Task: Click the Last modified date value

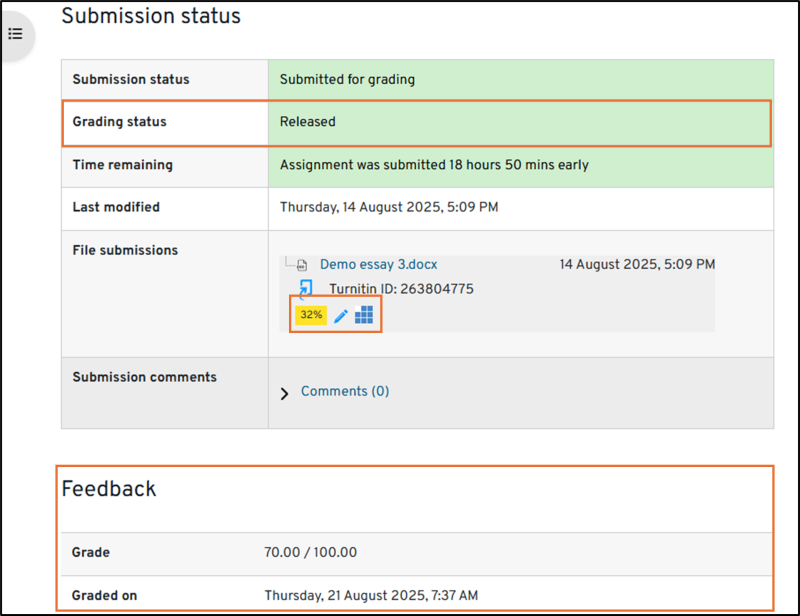Action: (x=388, y=207)
